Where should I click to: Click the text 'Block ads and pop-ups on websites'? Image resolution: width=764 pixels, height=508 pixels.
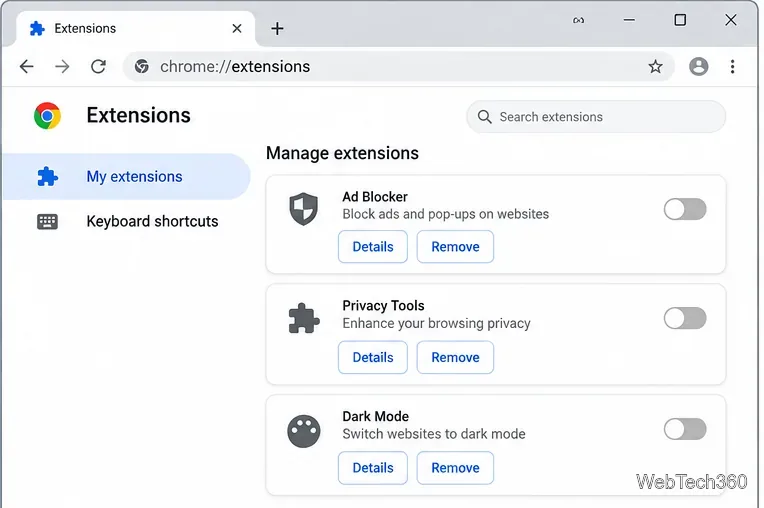(x=445, y=214)
